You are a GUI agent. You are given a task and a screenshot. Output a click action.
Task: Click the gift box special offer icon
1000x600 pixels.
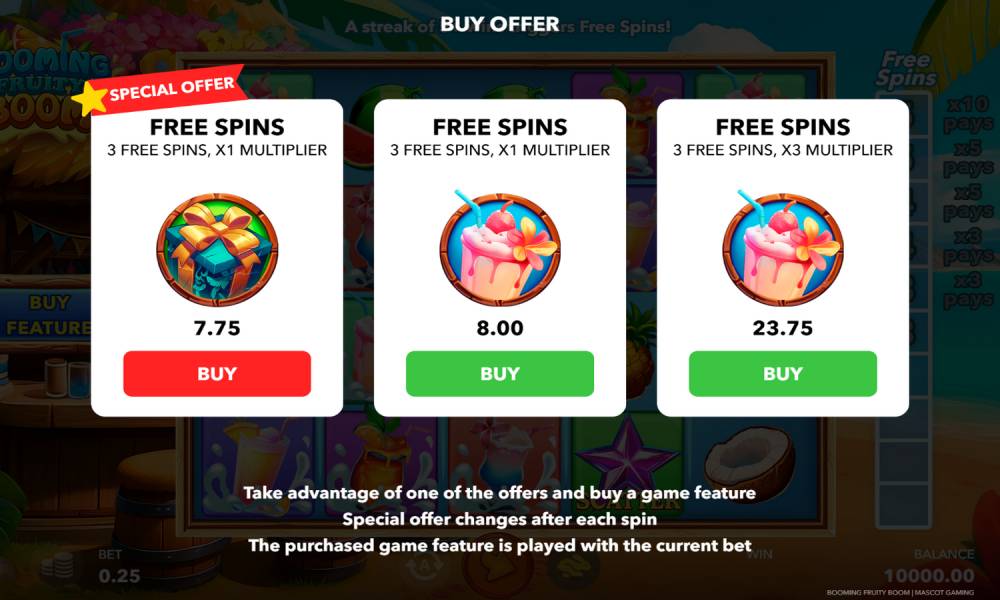(217, 250)
